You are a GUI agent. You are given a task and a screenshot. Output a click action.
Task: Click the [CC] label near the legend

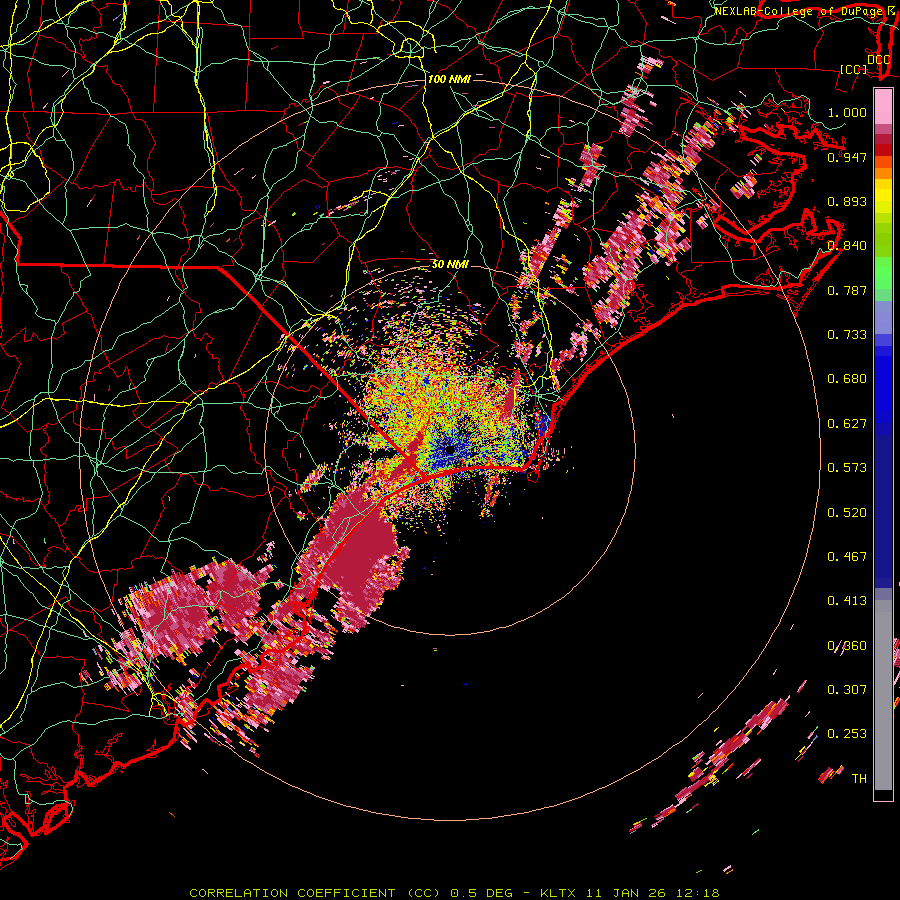coord(853,69)
